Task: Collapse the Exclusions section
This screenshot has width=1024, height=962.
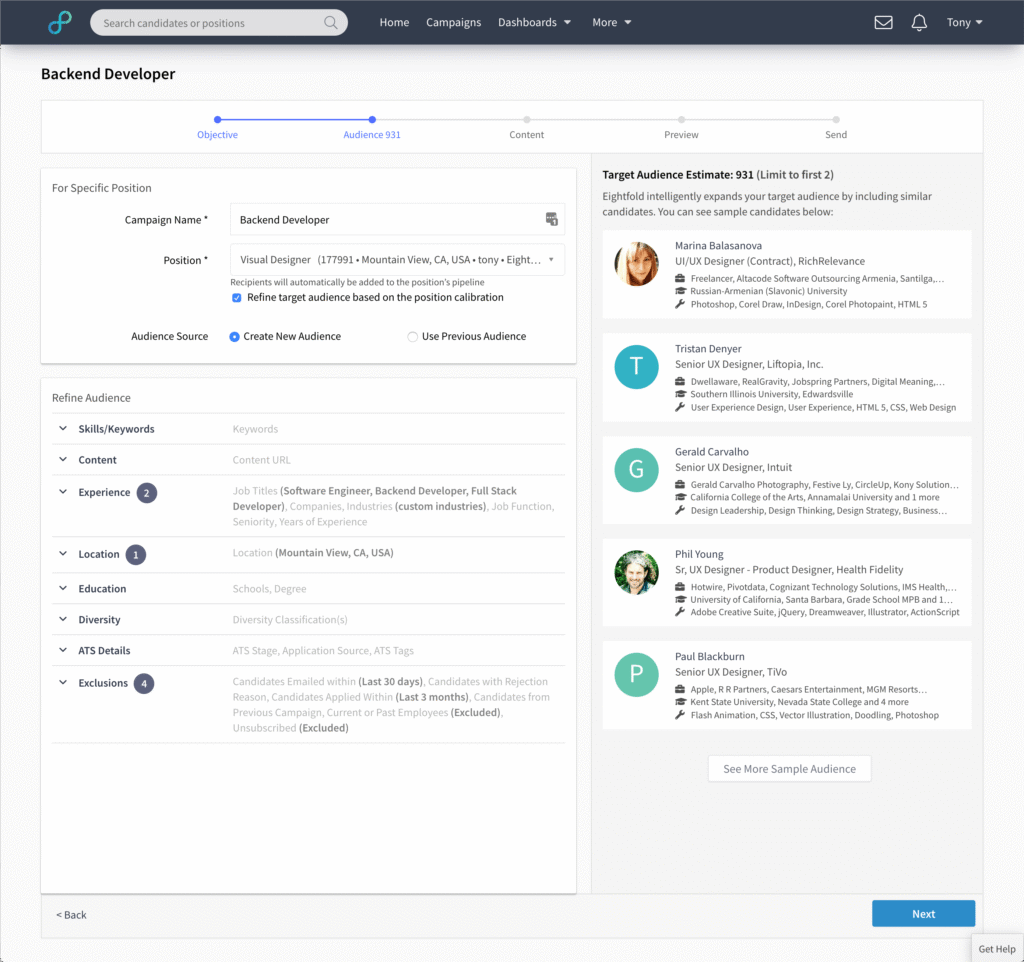Action: pyautogui.click(x=62, y=683)
